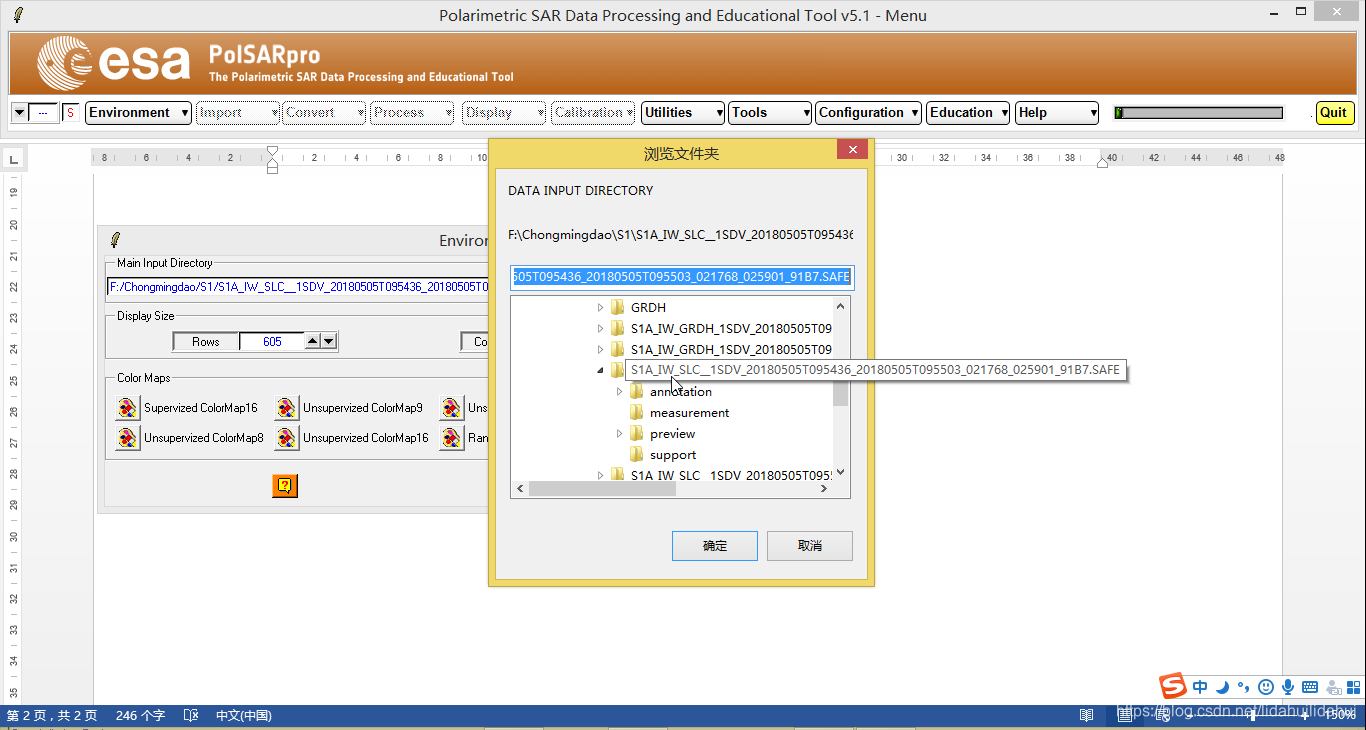Viewport: 1366px width, 730px height.
Task: Click the 确定 confirm button
Action: [x=715, y=546]
